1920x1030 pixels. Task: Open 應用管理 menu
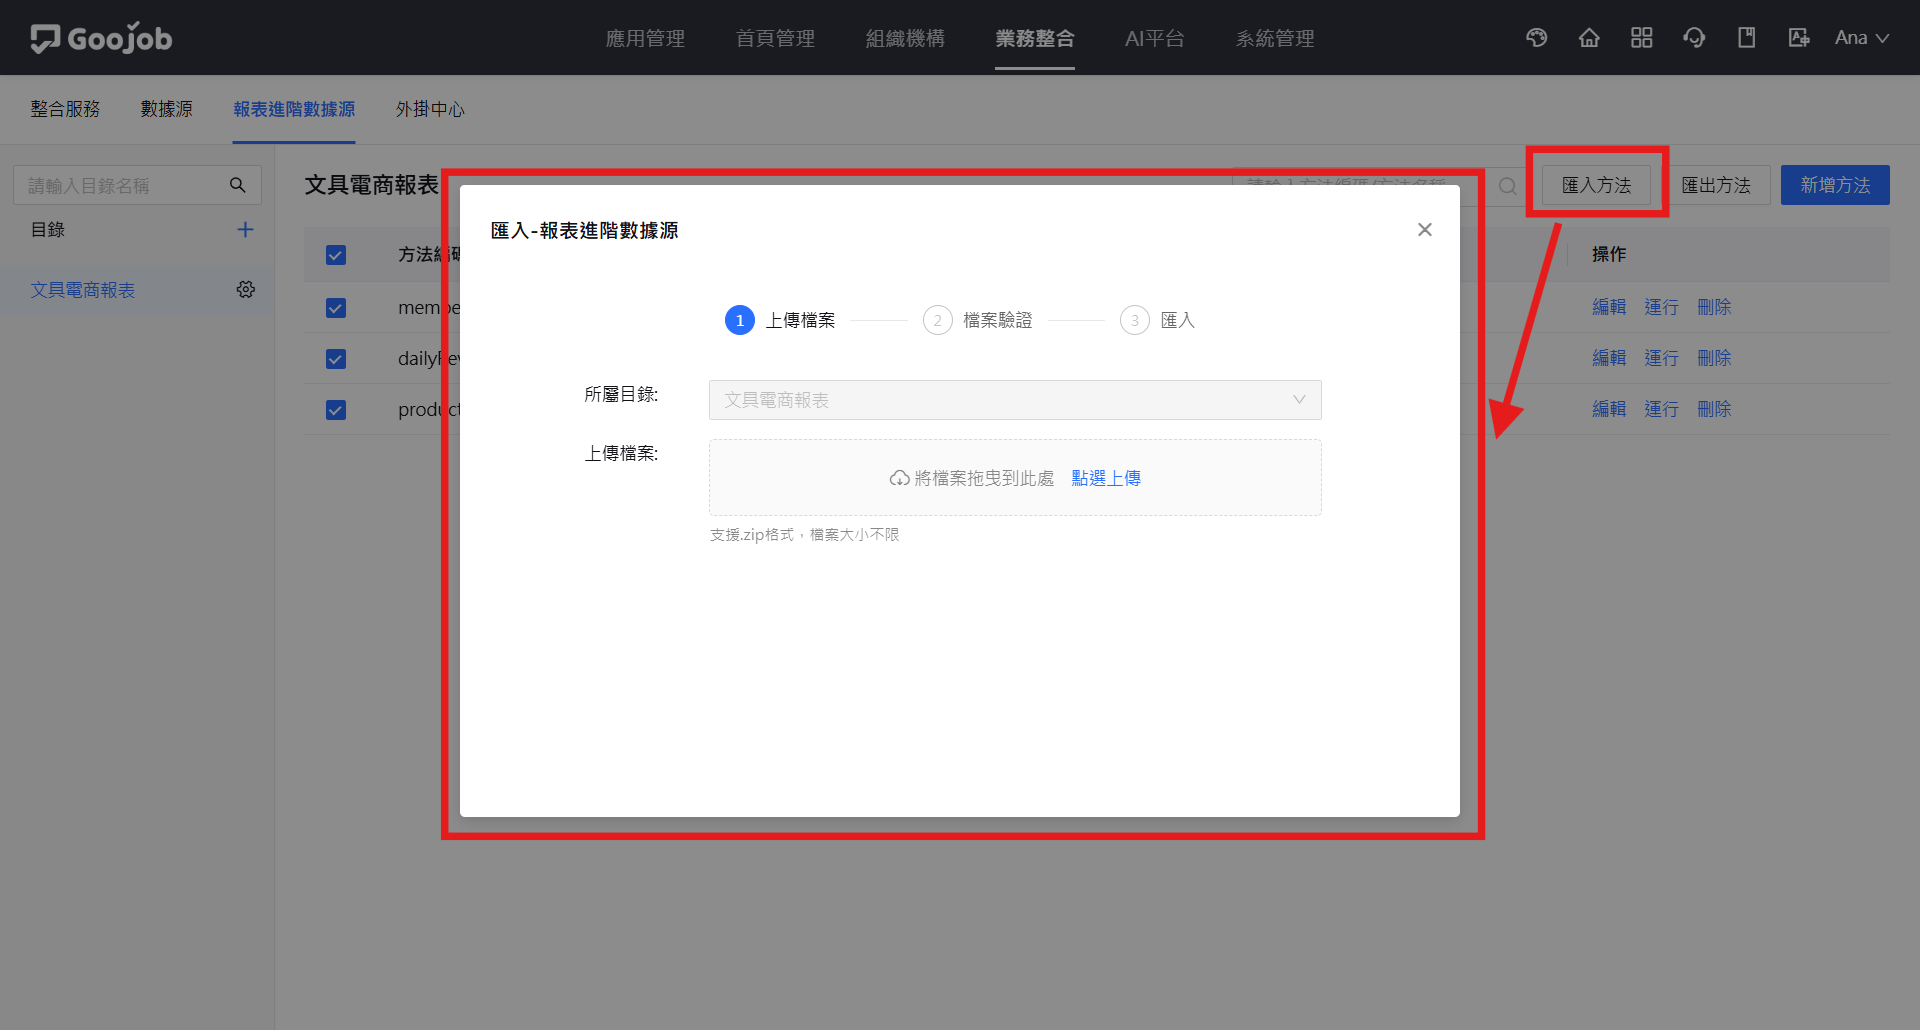click(645, 38)
